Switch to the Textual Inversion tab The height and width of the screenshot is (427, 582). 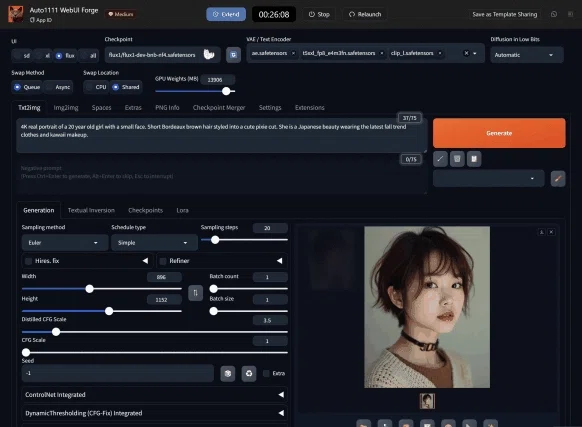[x=91, y=211]
